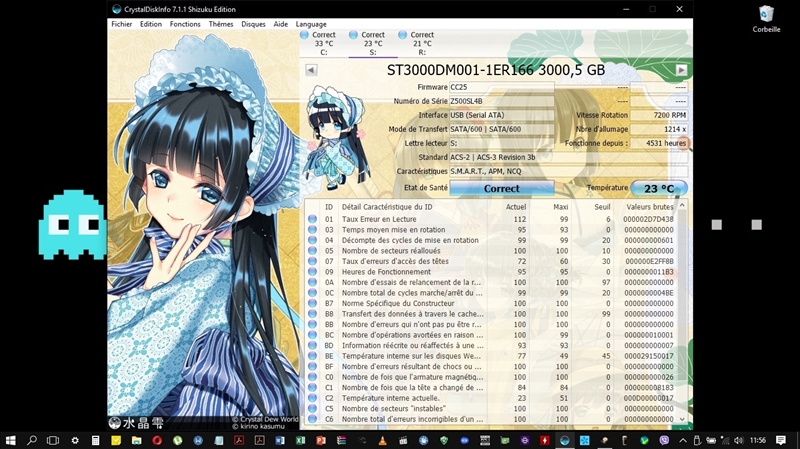Screen dimensions: 800x449
Task: Click the 7200 RPM rotation speed field
Action: pos(659,115)
